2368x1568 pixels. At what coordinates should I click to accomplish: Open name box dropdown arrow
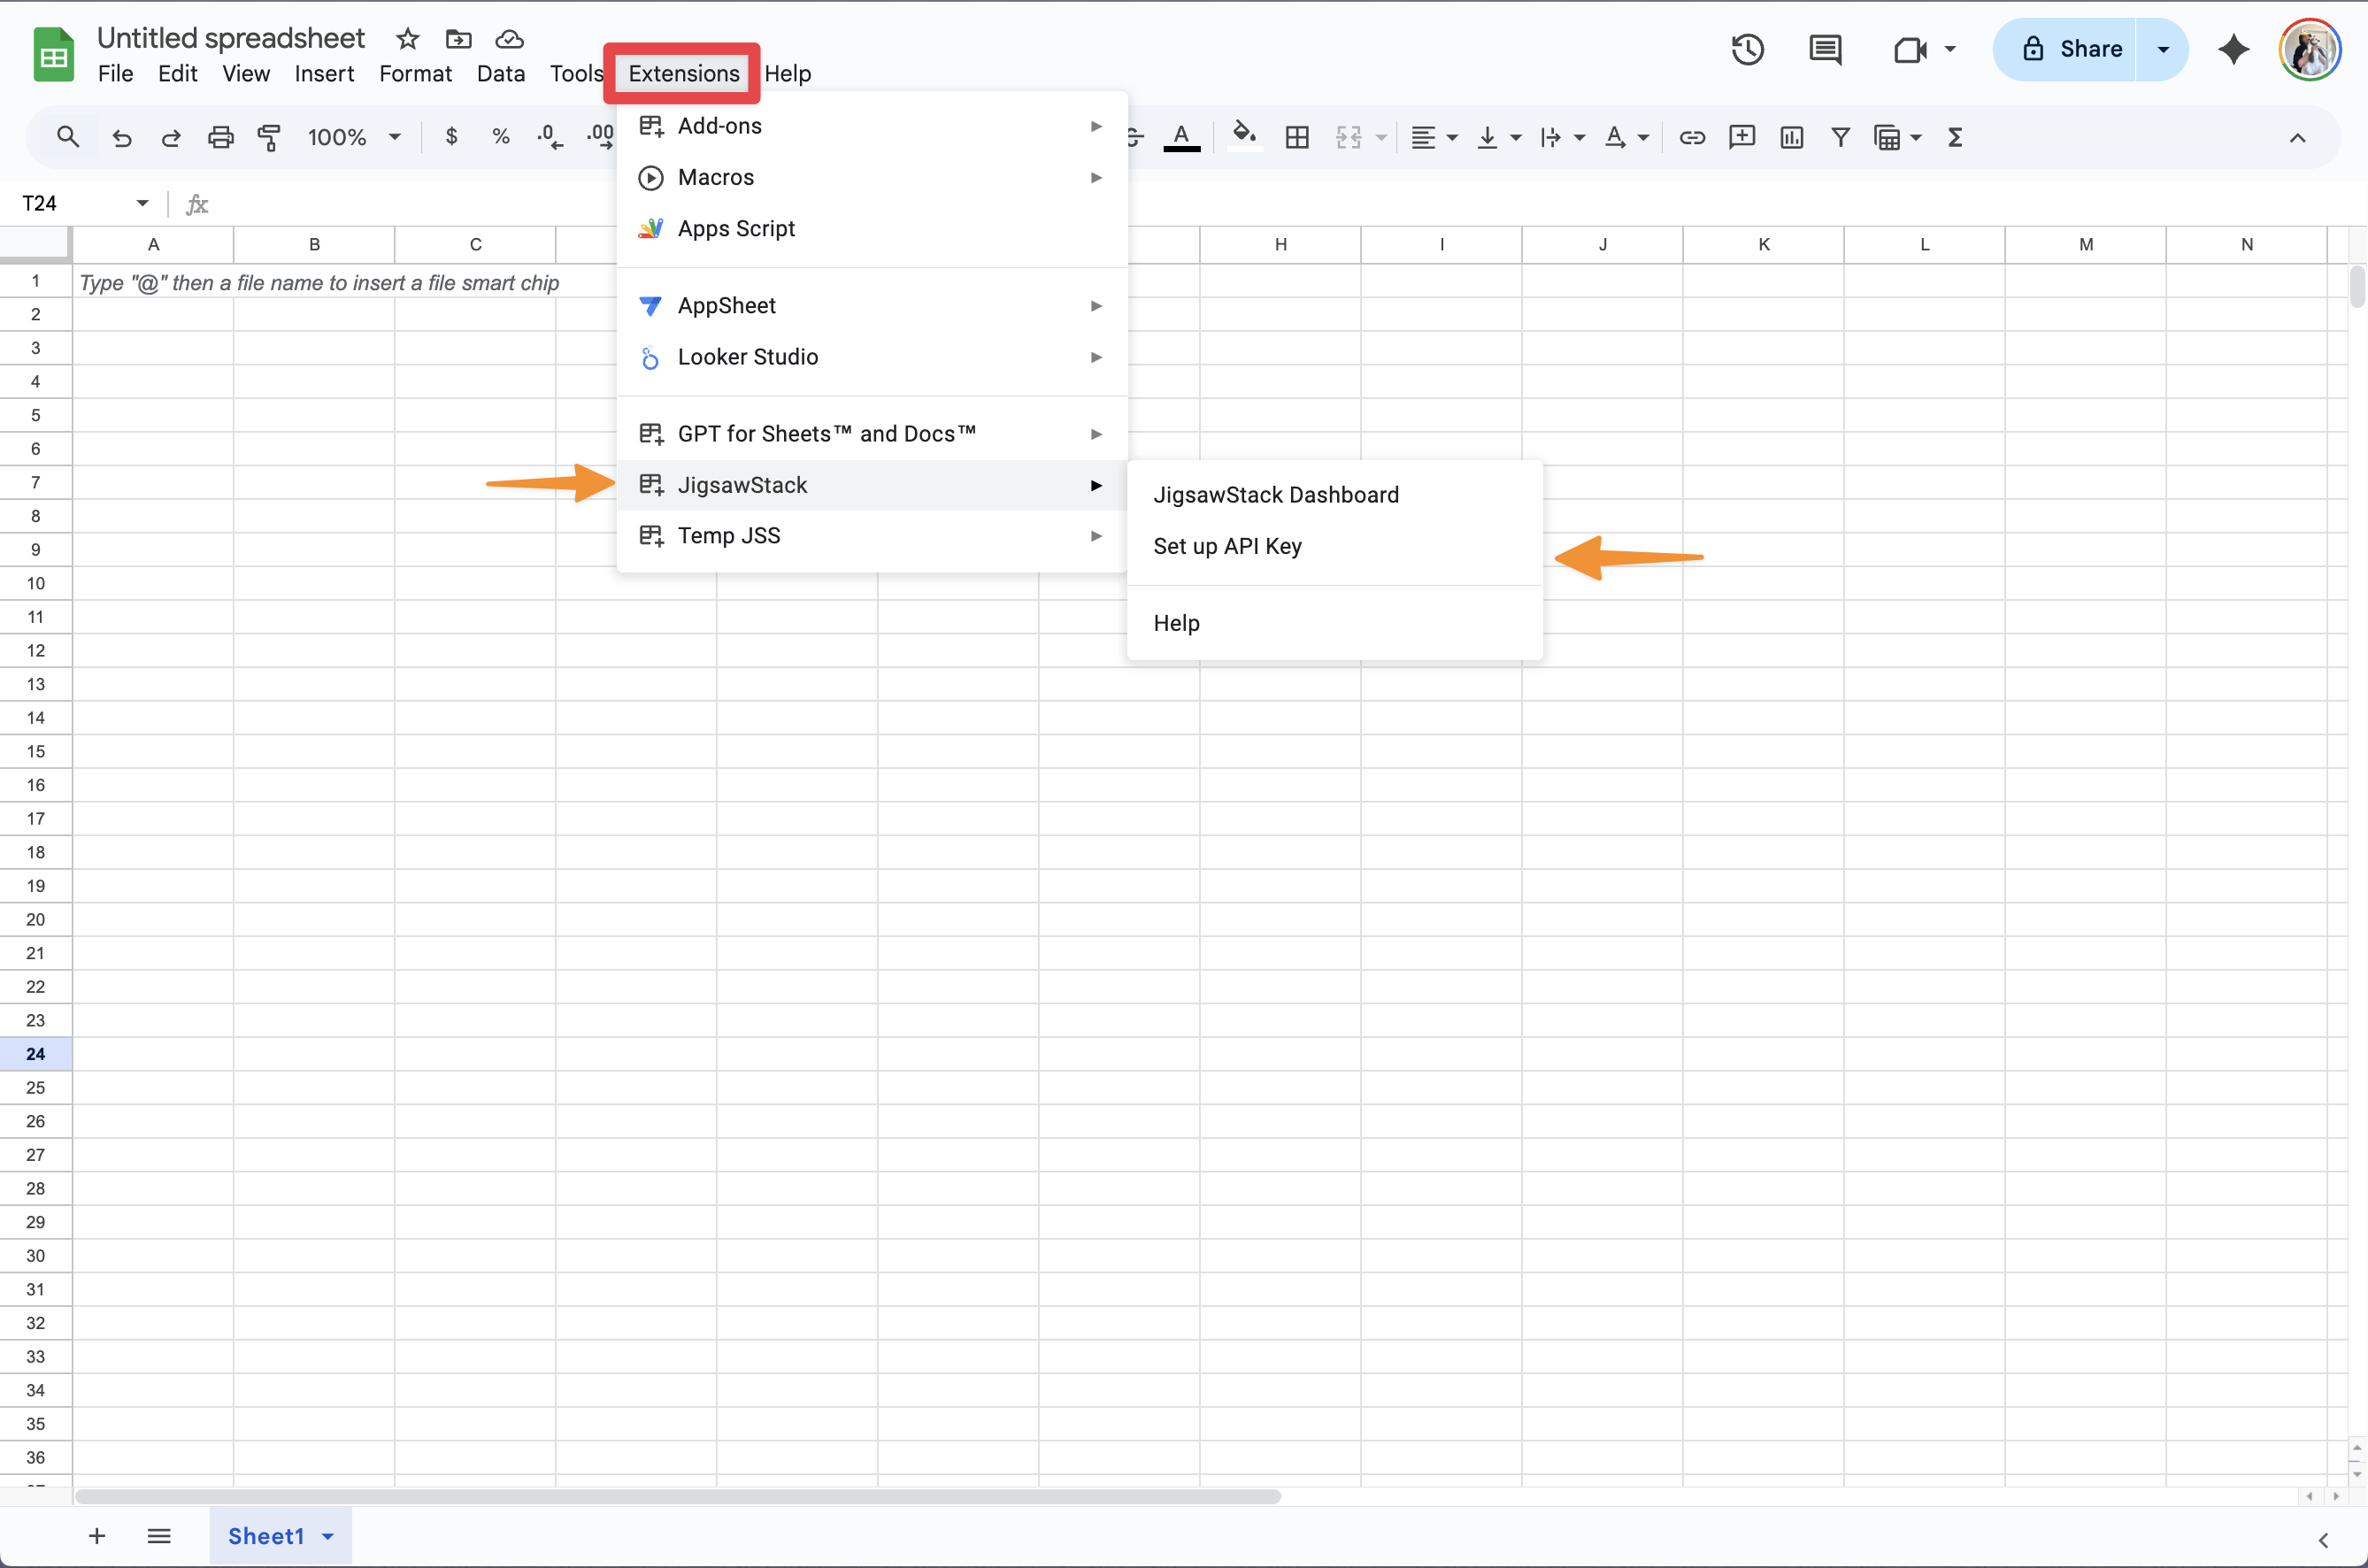point(143,203)
